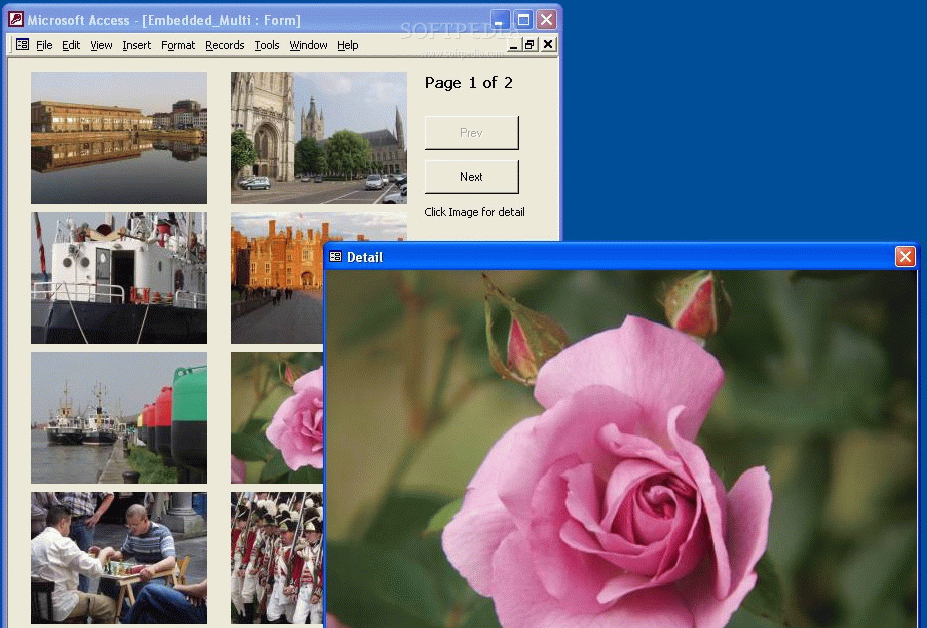Click the disabled Prev button
This screenshot has height=628, width=927.
[x=471, y=133]
